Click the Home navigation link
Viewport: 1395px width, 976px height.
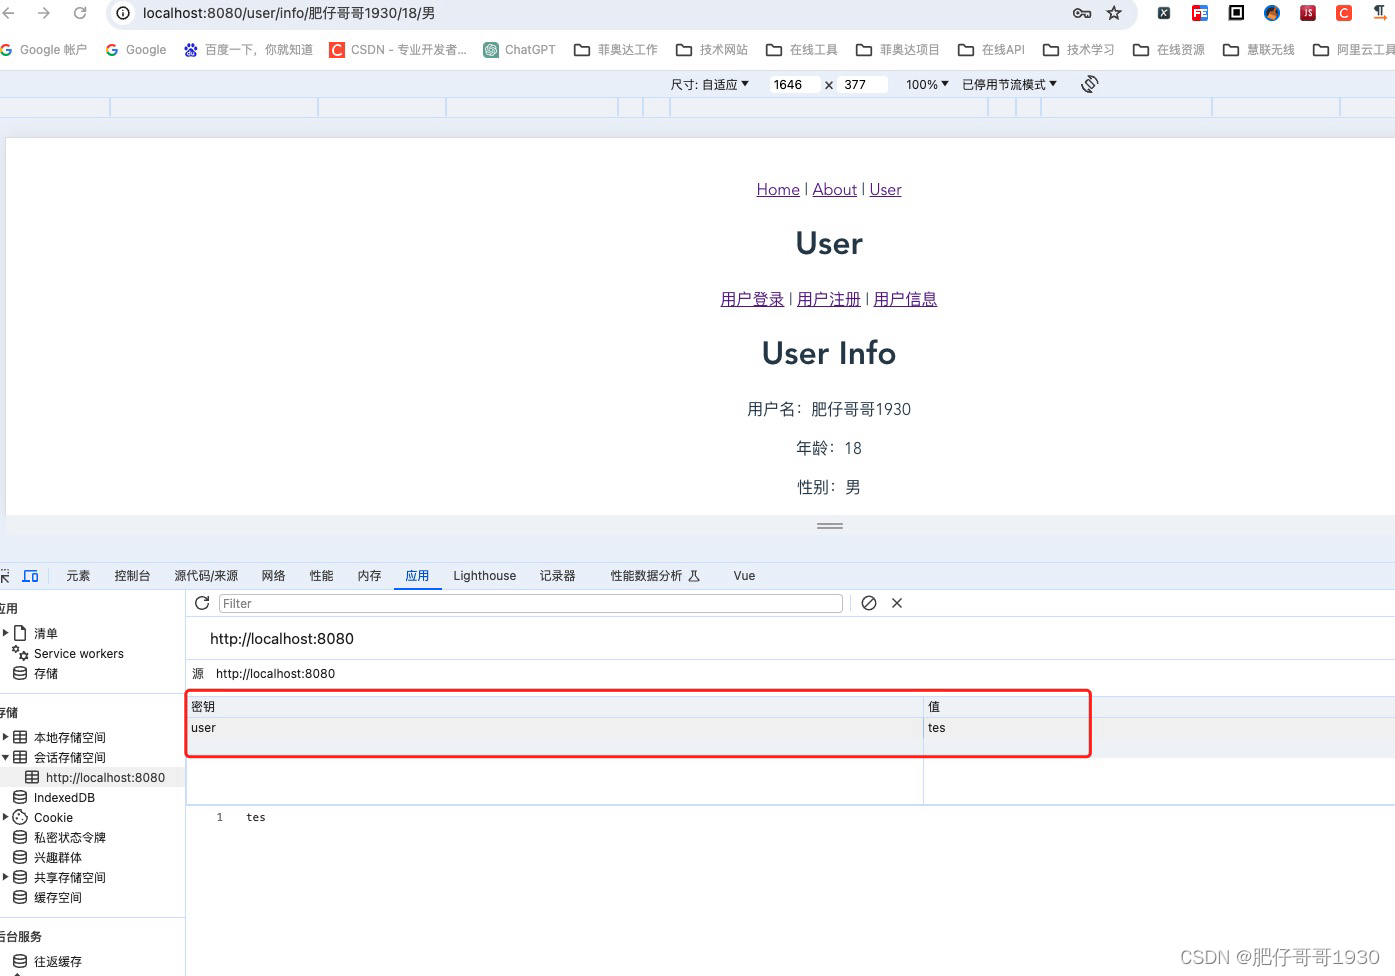pyautogui.click(x=778, y=189)
